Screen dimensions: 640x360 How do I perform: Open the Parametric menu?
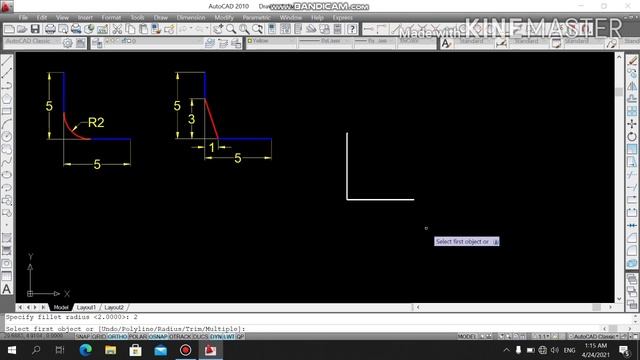(x=256, y=18)
